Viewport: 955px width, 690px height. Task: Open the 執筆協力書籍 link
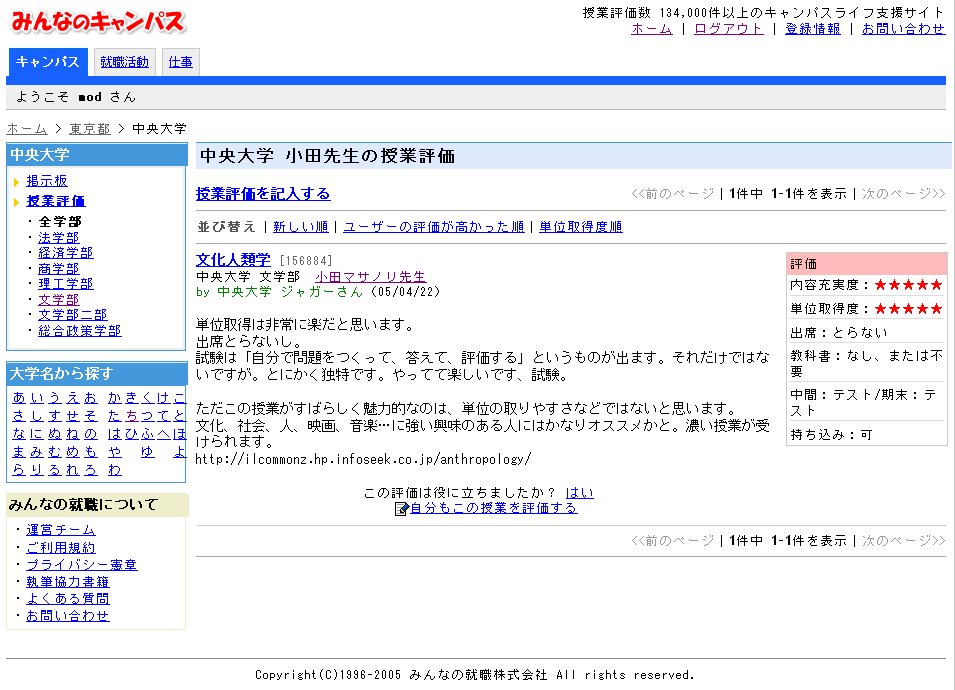click(x=68, y=582)
